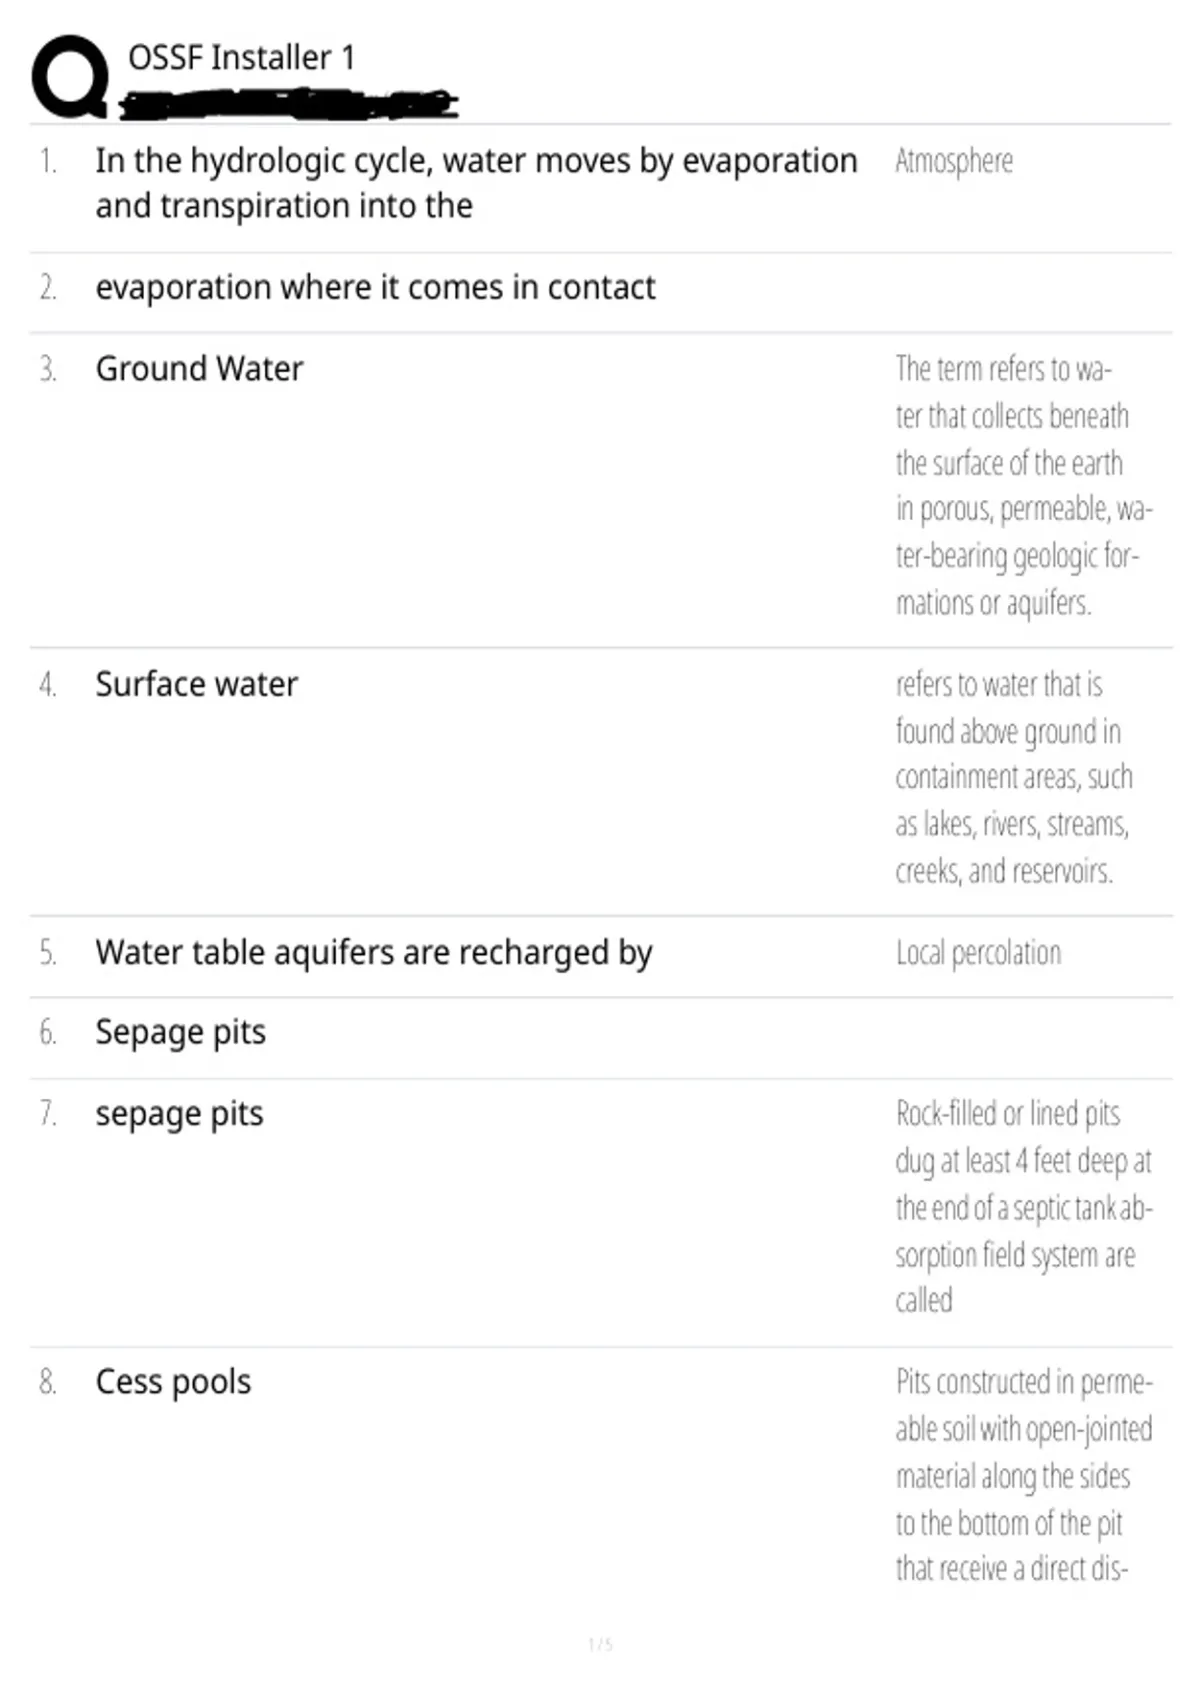This screenshot has width=1200, height=1700.
Task: Select the Local percolation answer
Action: pyautogui.click(x=978, y=953)
